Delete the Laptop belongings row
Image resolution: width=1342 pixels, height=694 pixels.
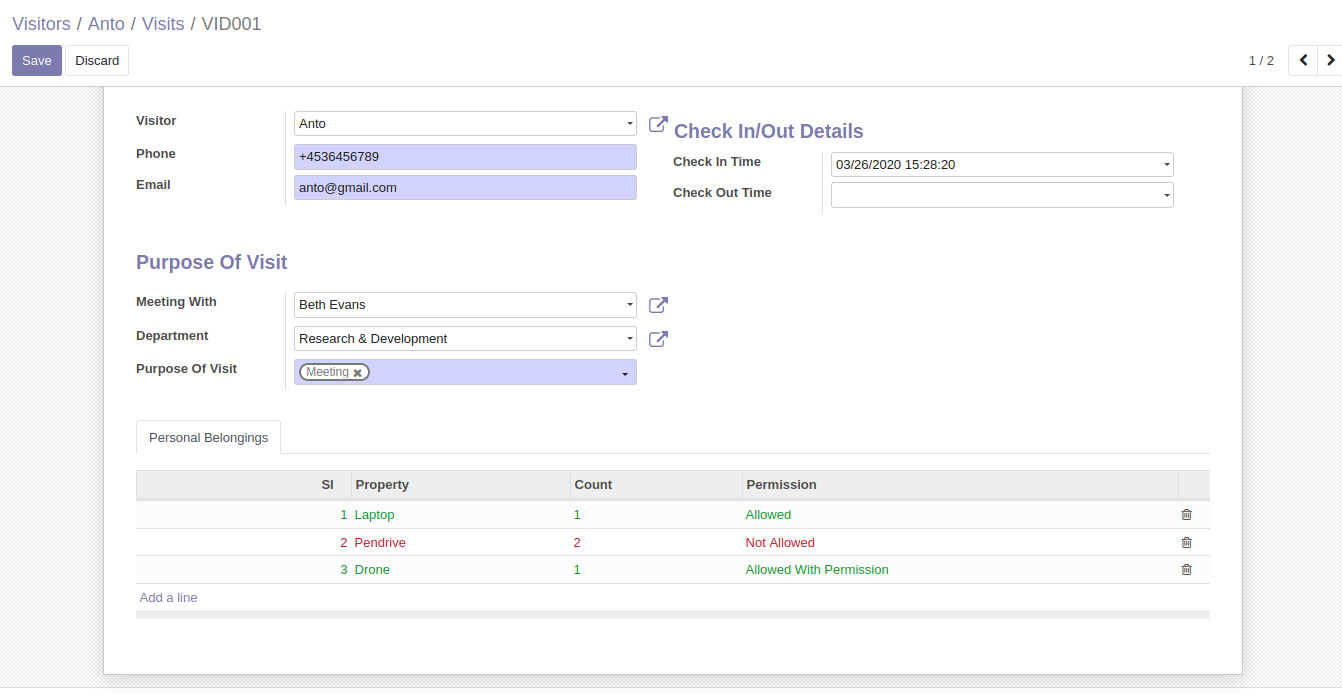coord(1187,515)
